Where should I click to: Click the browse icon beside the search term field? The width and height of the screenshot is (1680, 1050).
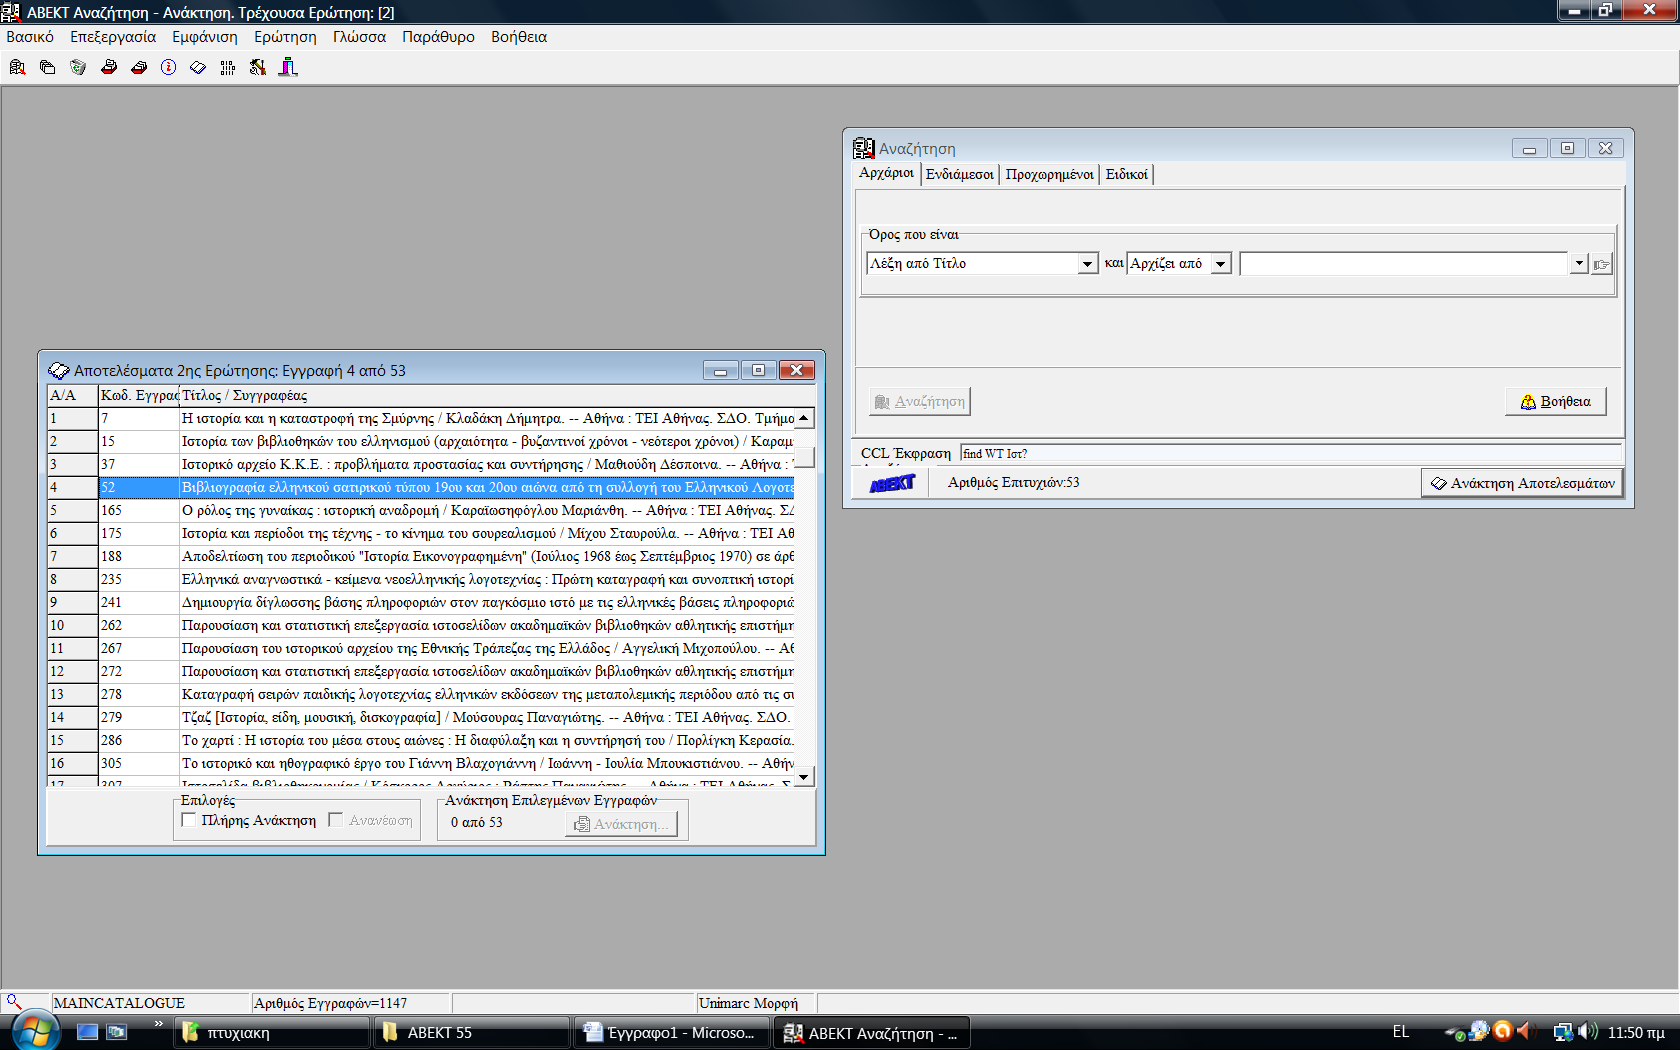(x=1602, y=264)
